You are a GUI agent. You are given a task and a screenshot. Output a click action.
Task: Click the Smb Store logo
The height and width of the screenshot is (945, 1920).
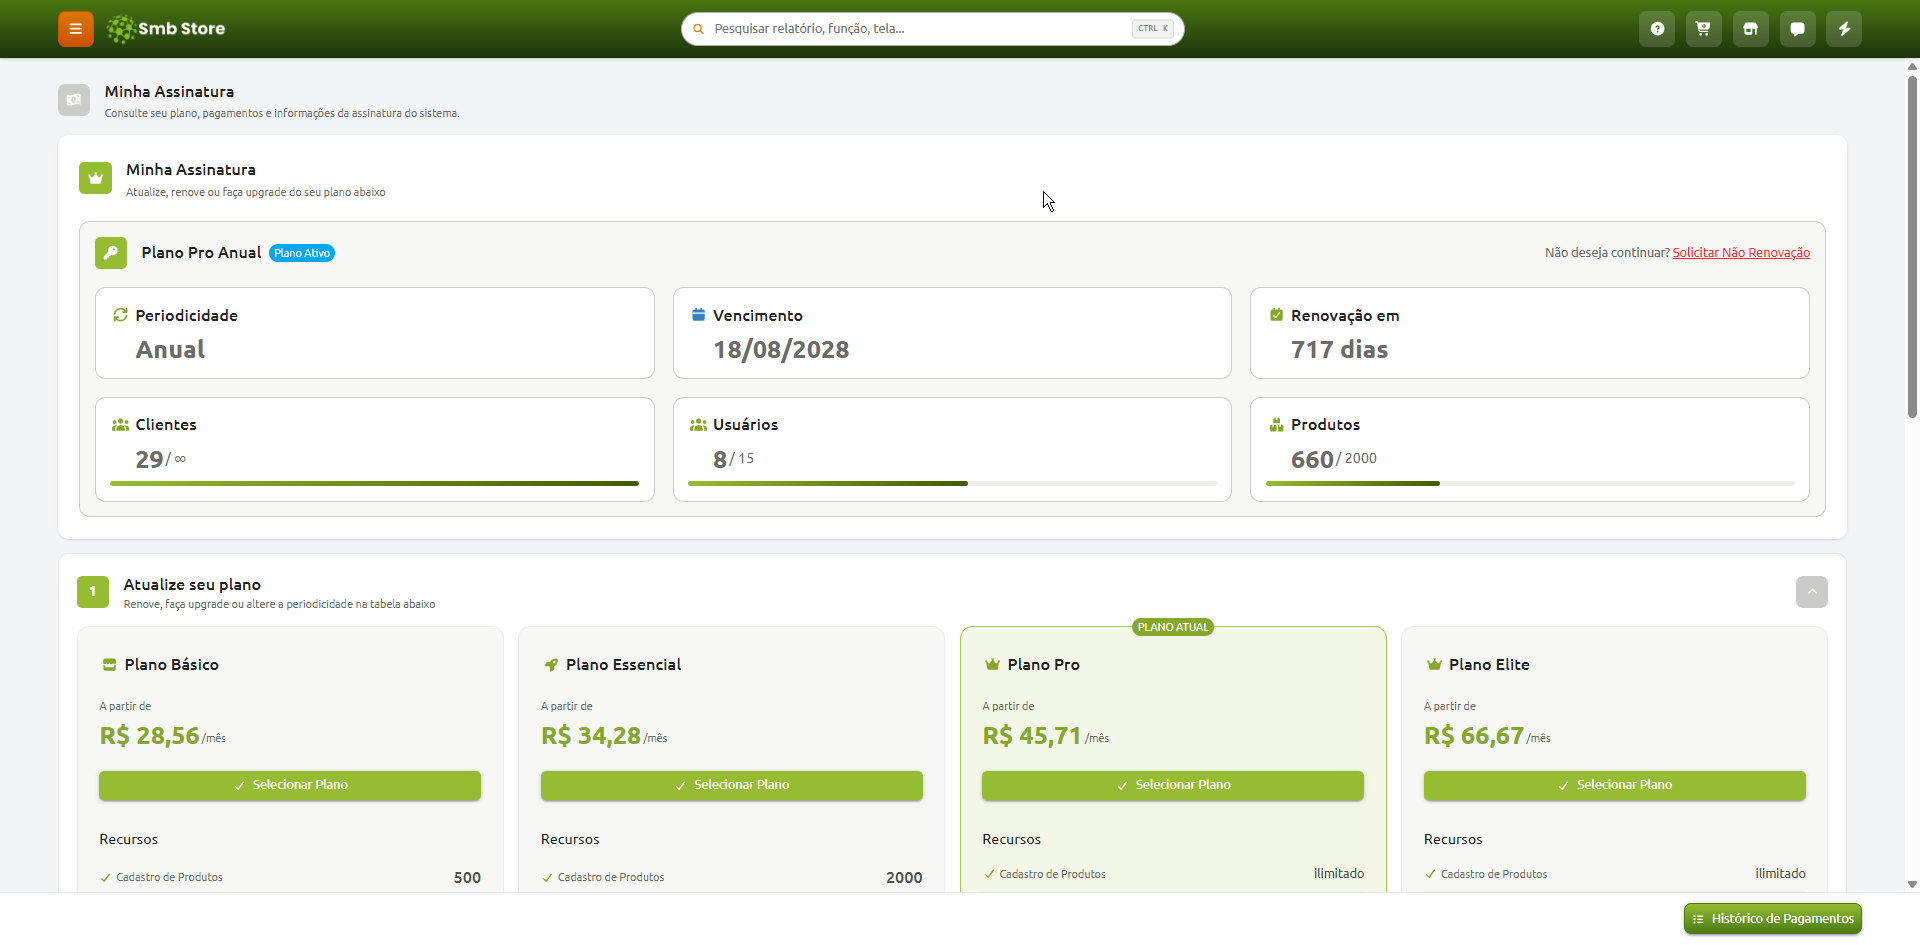pos(166,29)
